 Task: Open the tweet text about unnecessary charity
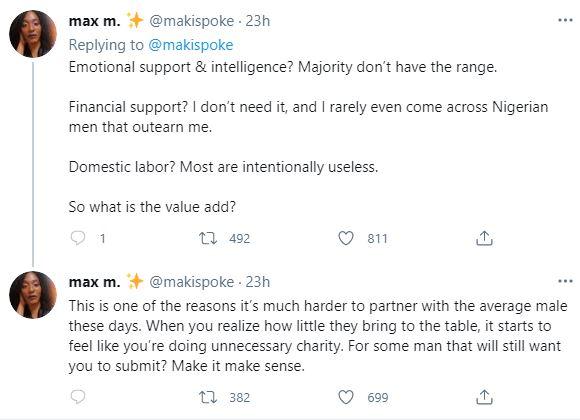[318, 336]
